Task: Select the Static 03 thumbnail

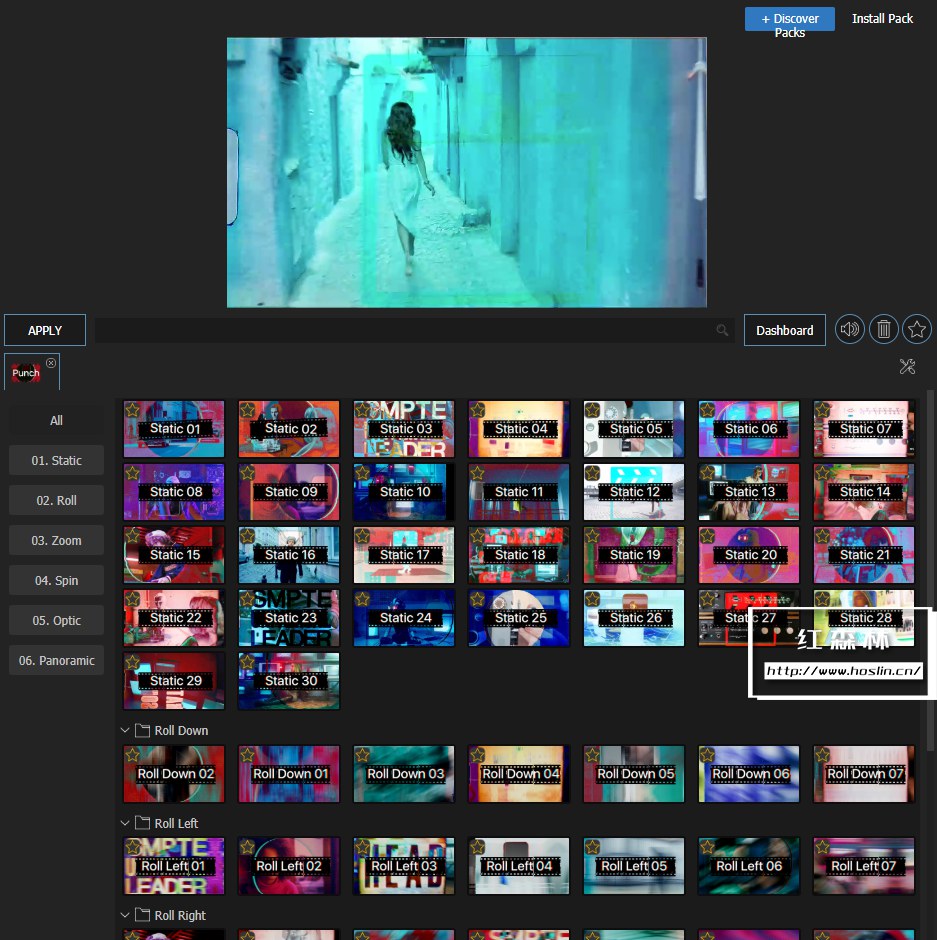Action: tap(404, 429)
